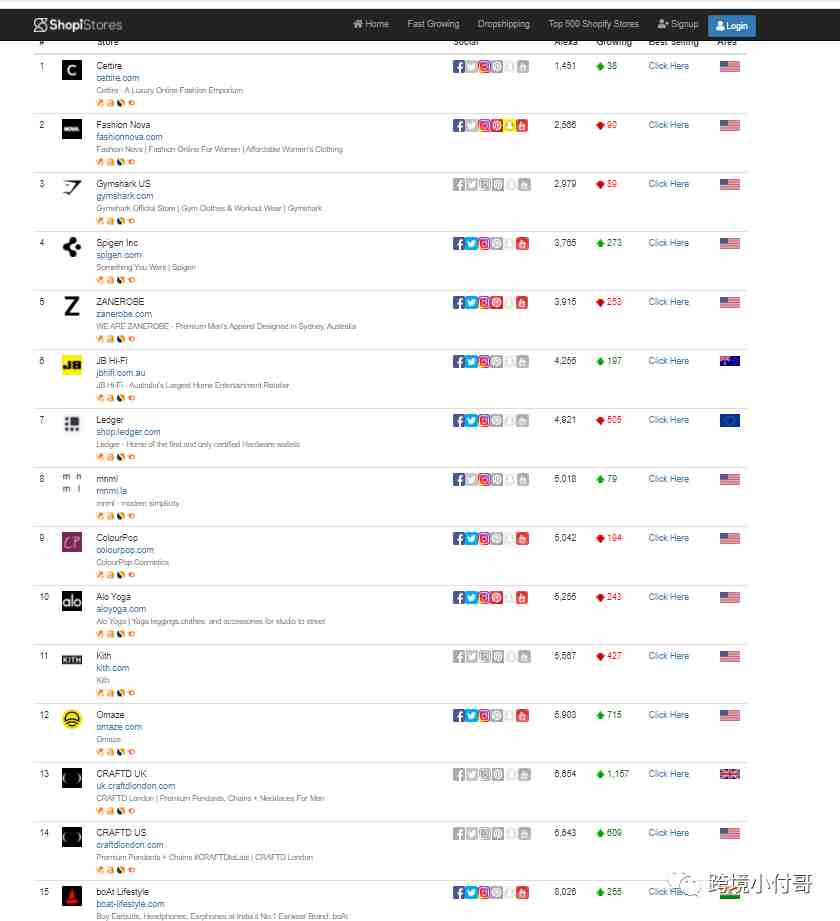Image resolution: width=840 pixels, height=921 pixels.
Task: Open Alo Yoga's Facebook icon
Action: 459,597
